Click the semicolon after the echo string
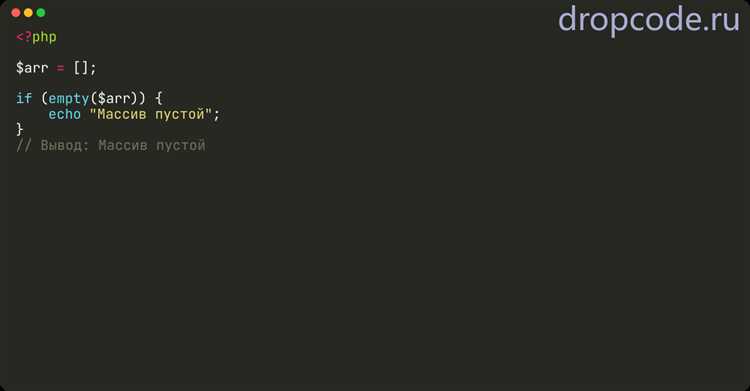 click(x=216, y=115)
